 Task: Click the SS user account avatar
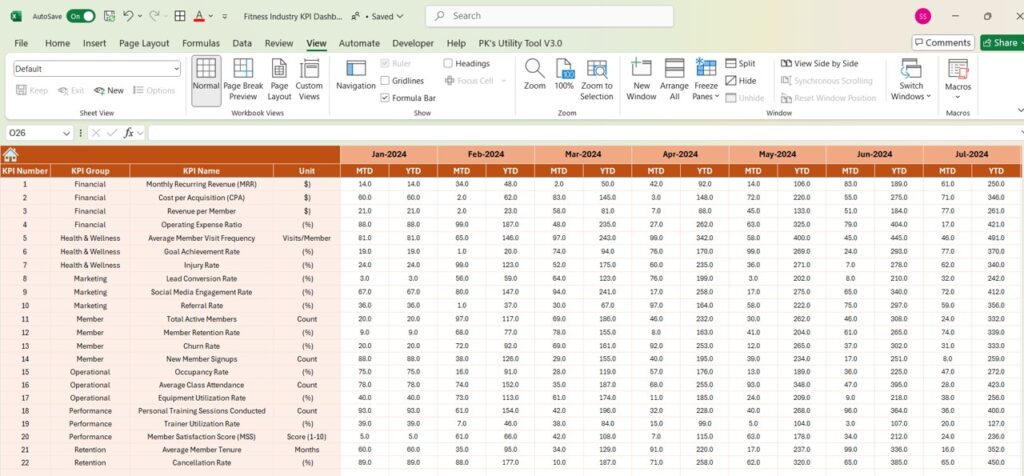pyautogui.click(x=923, y=16)
